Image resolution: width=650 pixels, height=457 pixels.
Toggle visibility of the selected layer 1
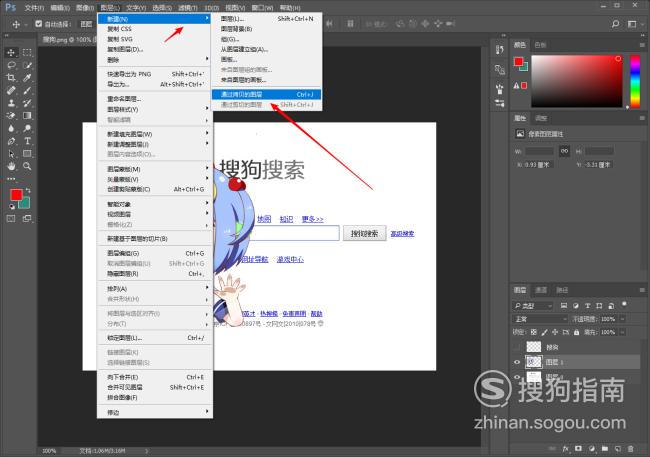click(x=517, y=362)
